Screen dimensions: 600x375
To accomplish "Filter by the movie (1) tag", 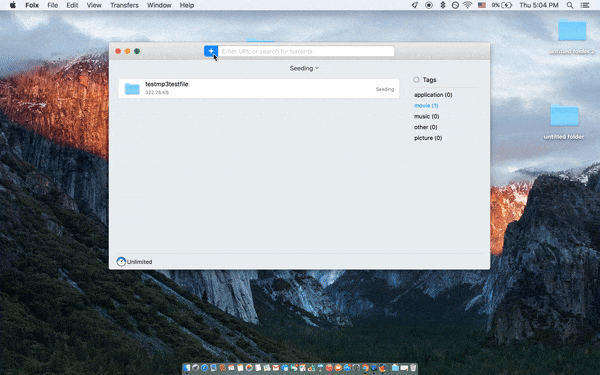I will (426, 105).
